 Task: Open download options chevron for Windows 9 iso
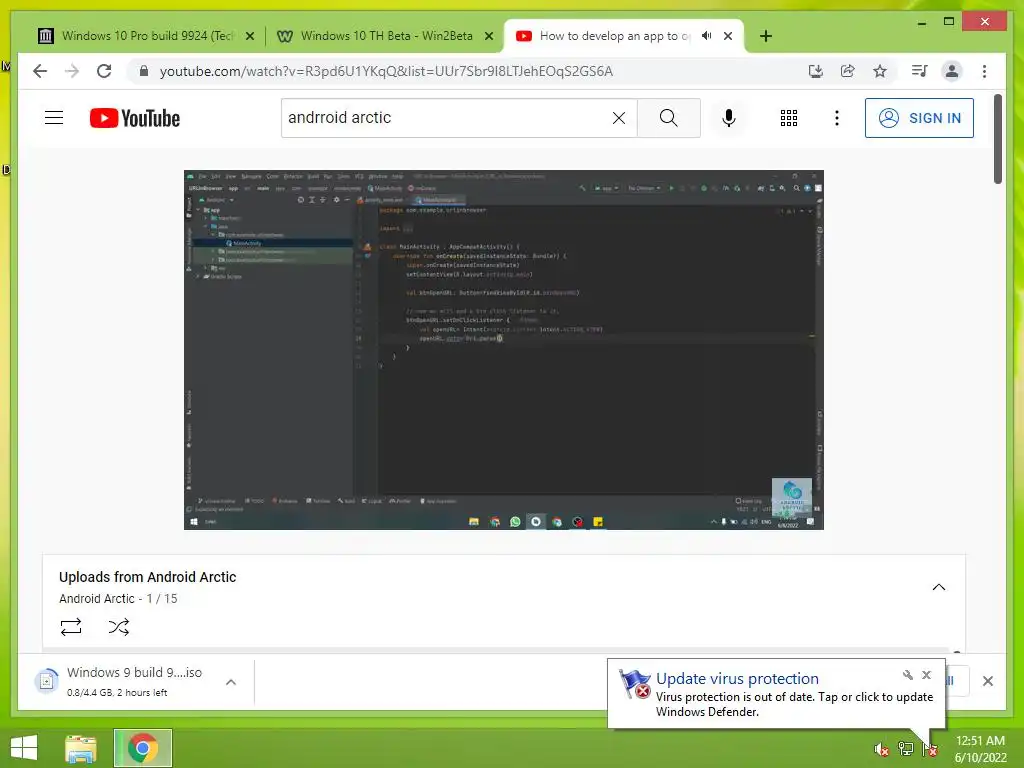[x=231, y=682]
